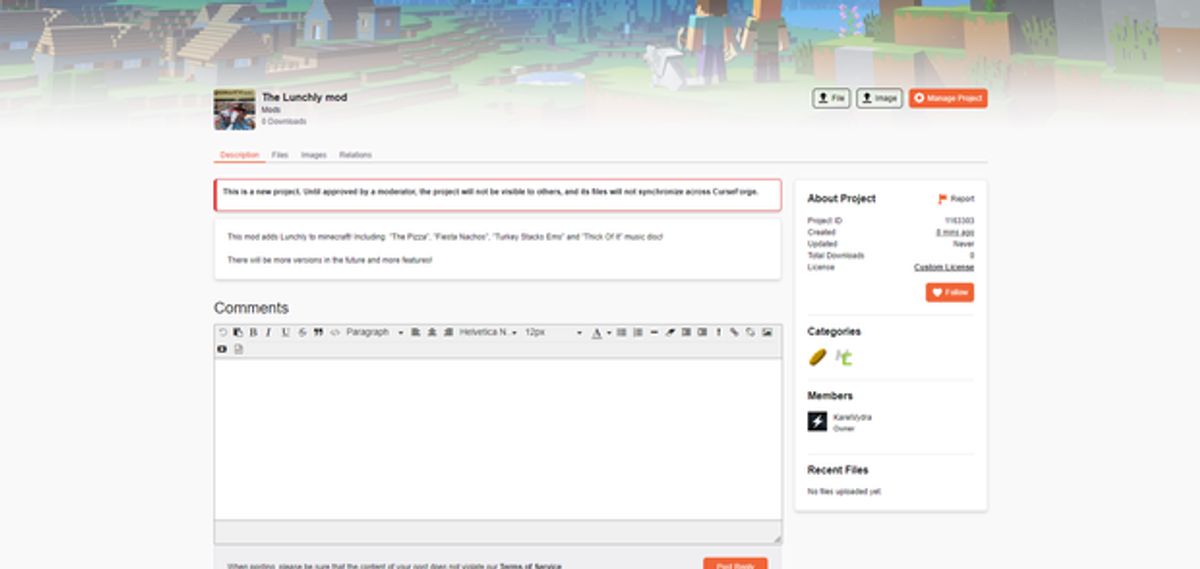Click the insert link icon
Viewport: 1200px width, 569px height.
tap(734, 332)
